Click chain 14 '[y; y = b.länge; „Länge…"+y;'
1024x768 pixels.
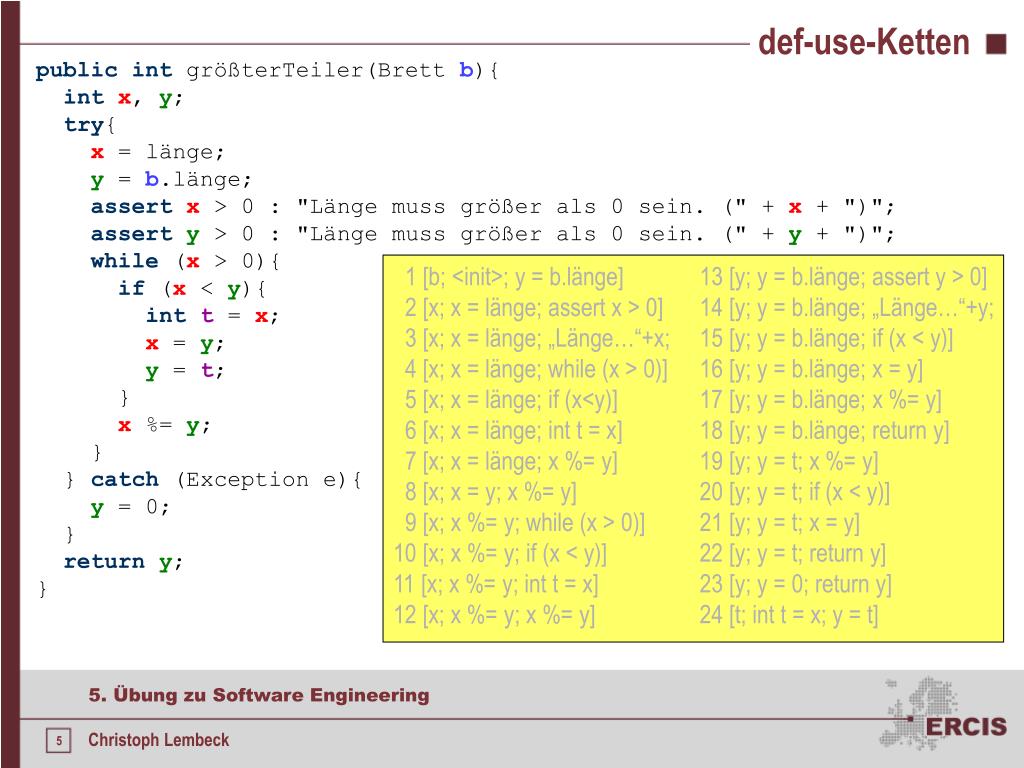pos(846,308)
